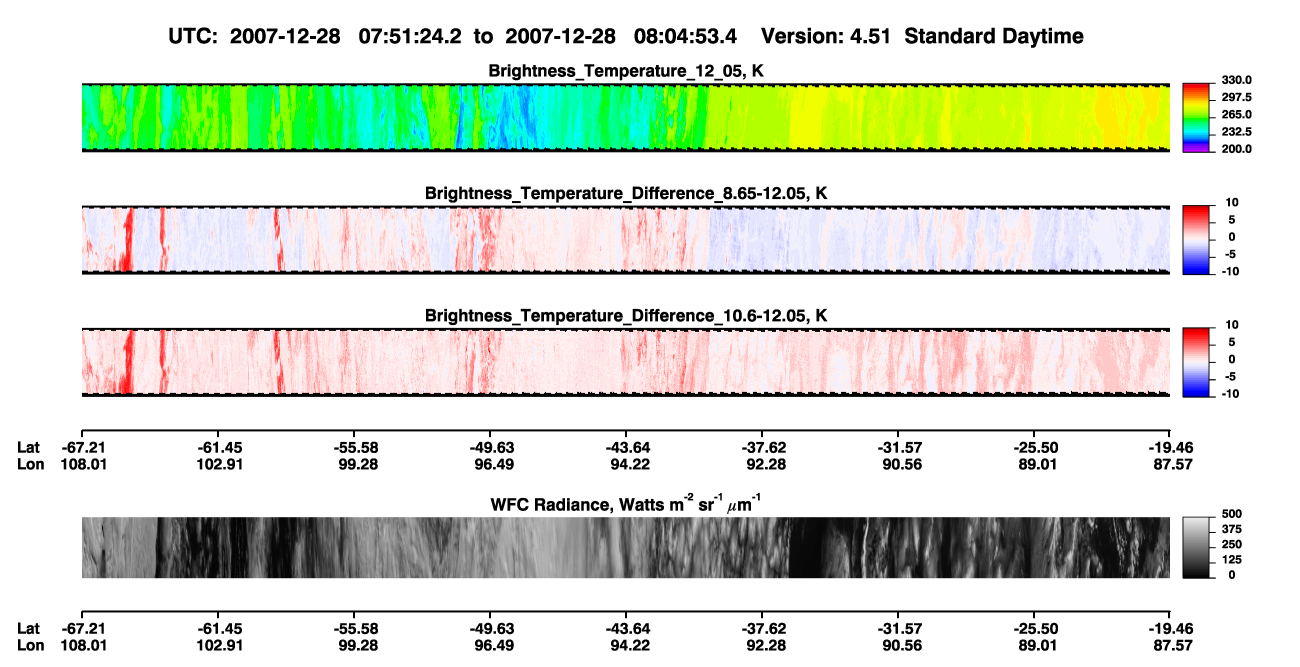The image size is (1300, 667).
Task: Select the Brightness_Temperature_Difference_8.65-12.05, K title
Action: (626, 193)
